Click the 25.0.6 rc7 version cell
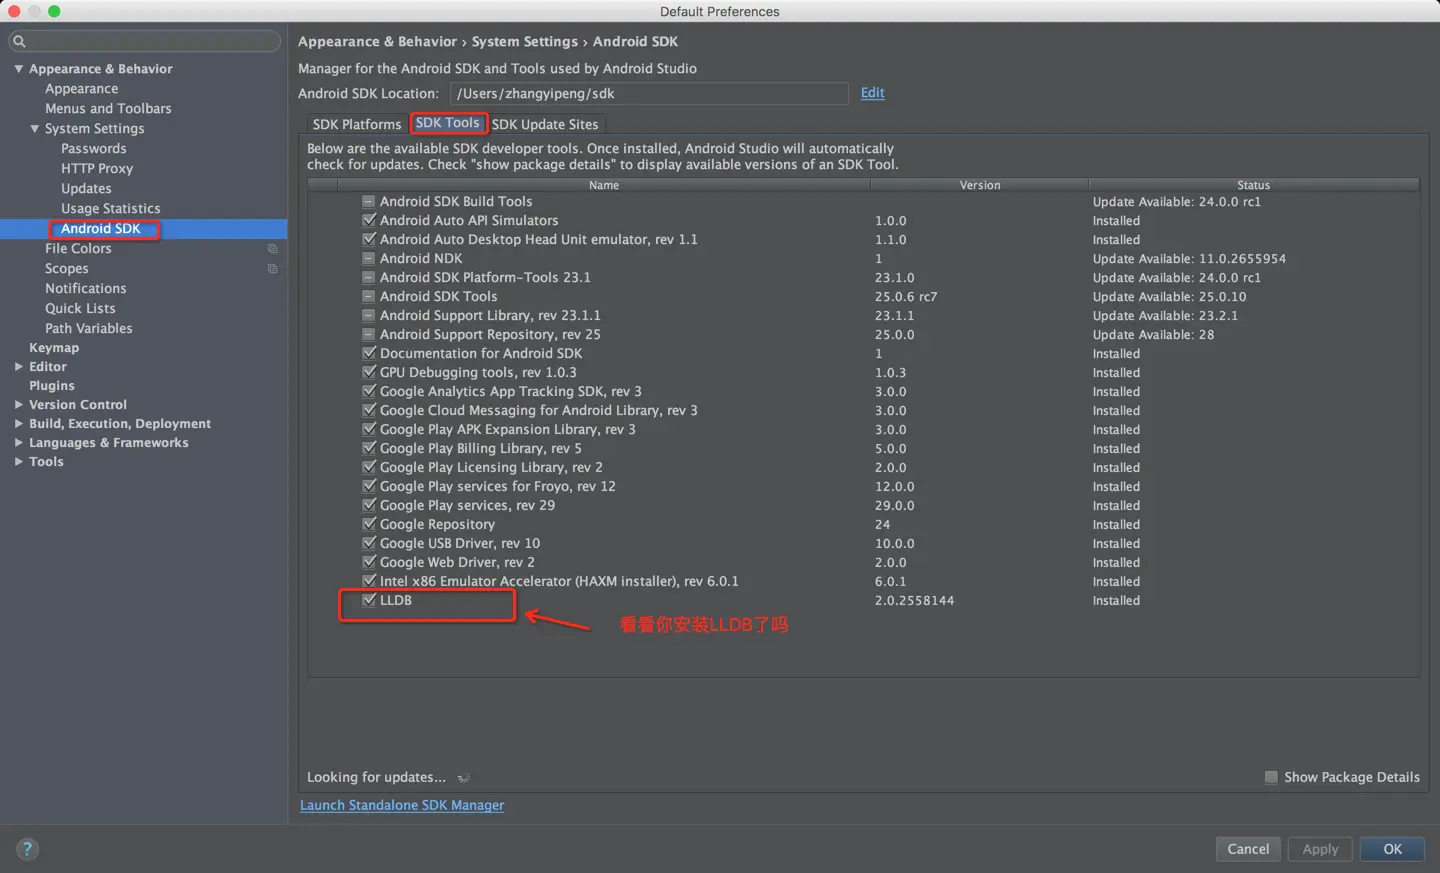 click(906, 296)
